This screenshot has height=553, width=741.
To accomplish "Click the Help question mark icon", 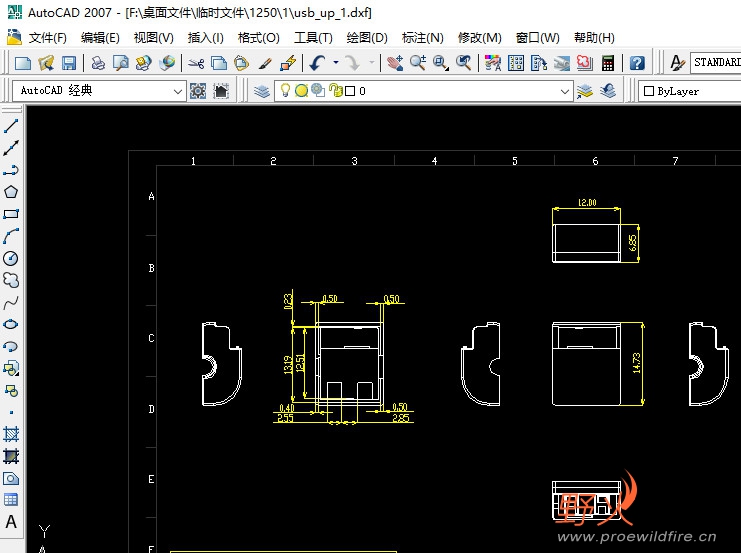I will (x=637, y=62).
